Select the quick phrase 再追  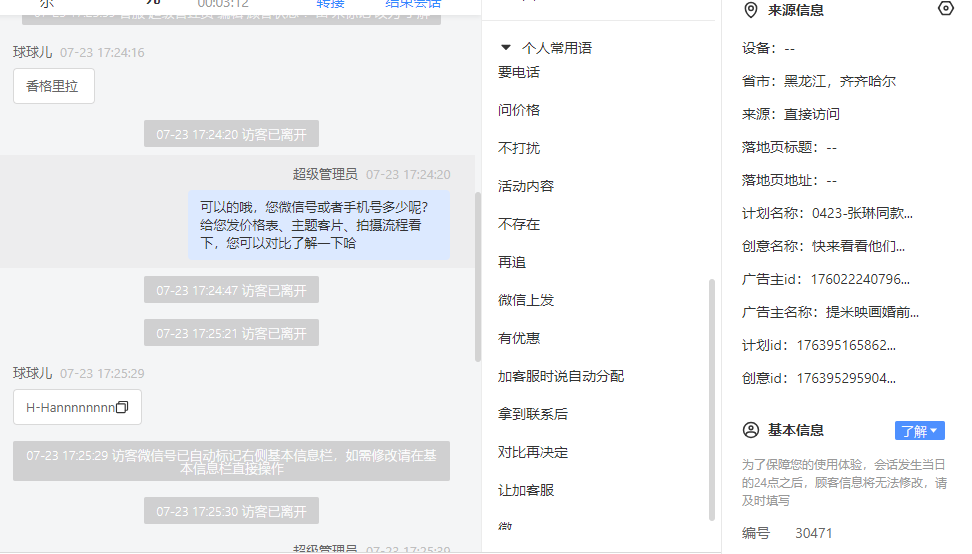pos(512,262)
